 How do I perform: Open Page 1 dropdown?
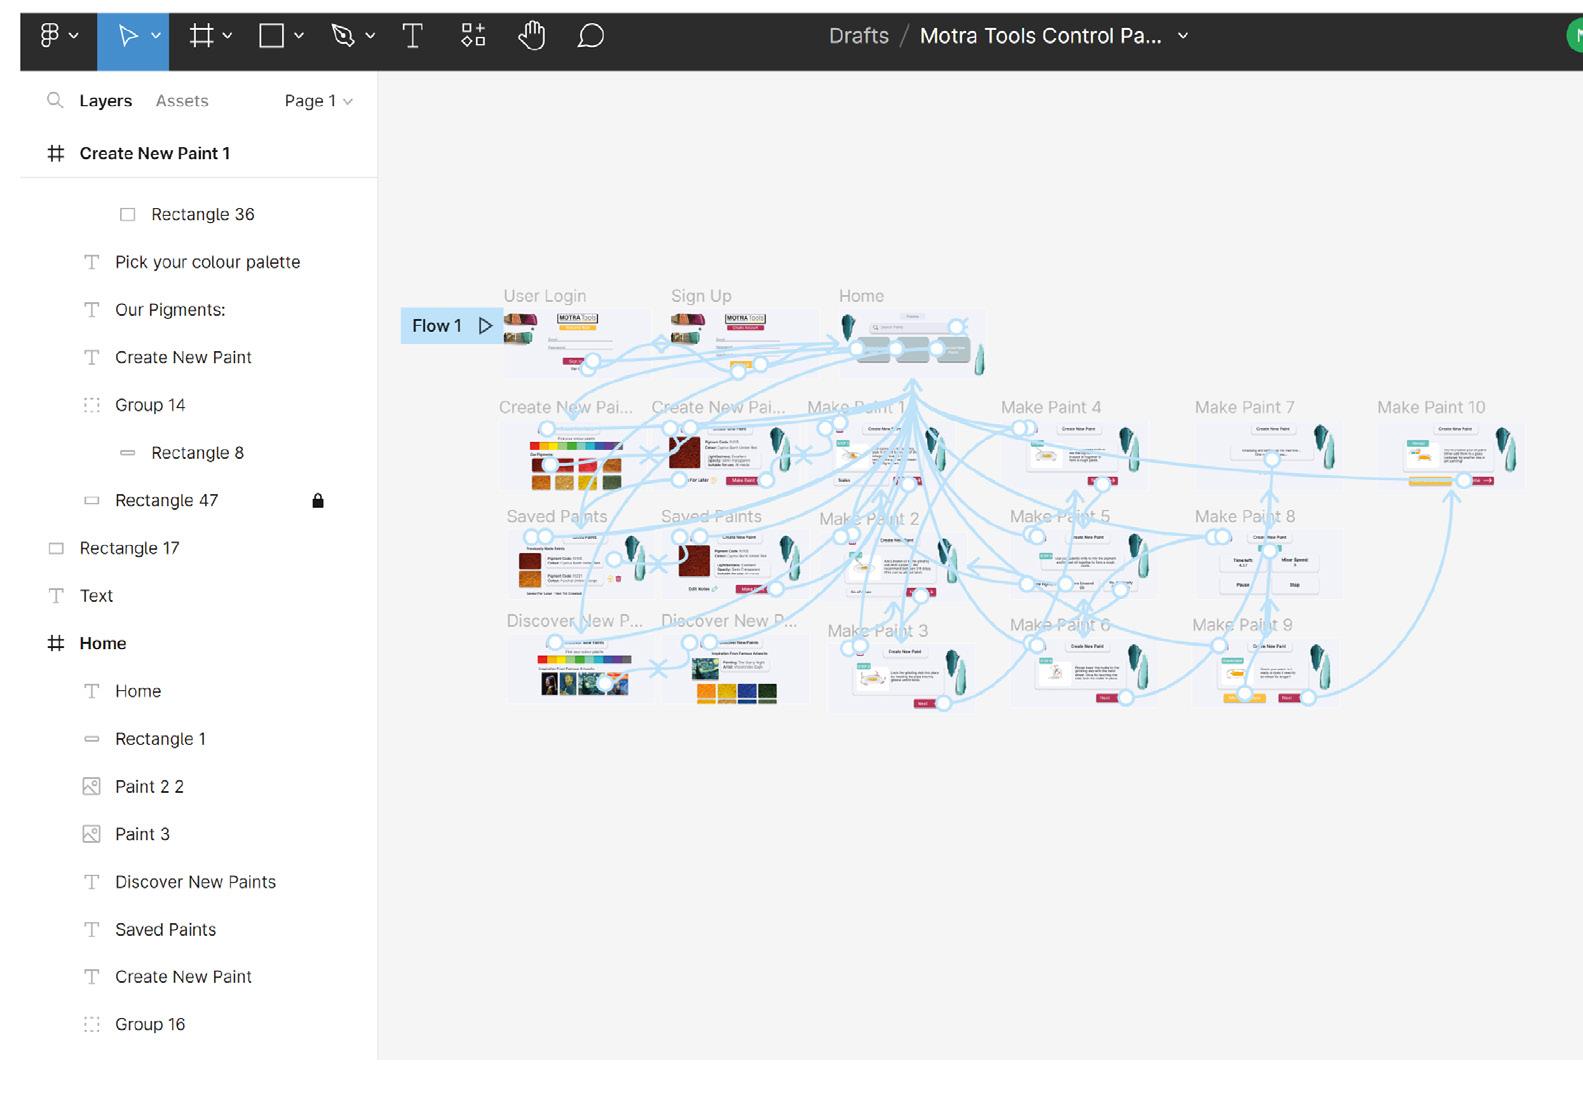318,101
